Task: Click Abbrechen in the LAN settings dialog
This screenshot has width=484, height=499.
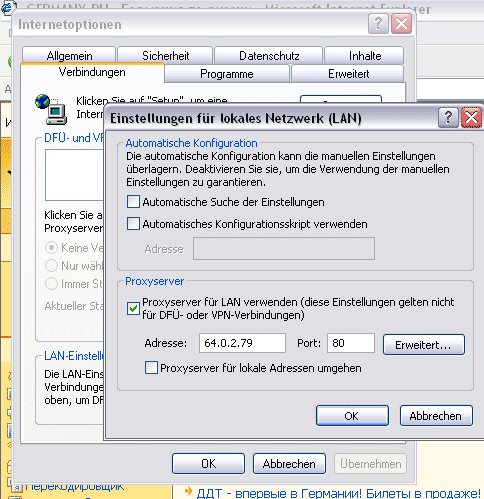Action: coord(436,416)
